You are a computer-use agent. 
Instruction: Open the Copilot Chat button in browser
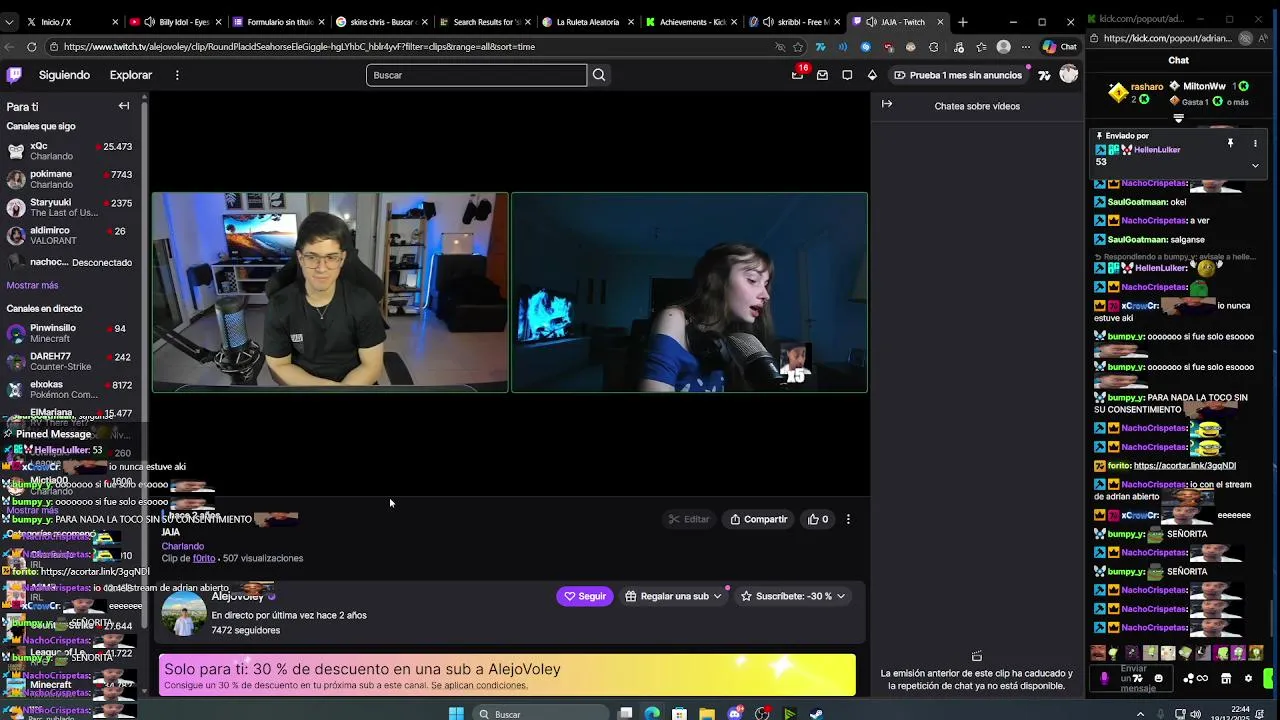click(1059, 46)
